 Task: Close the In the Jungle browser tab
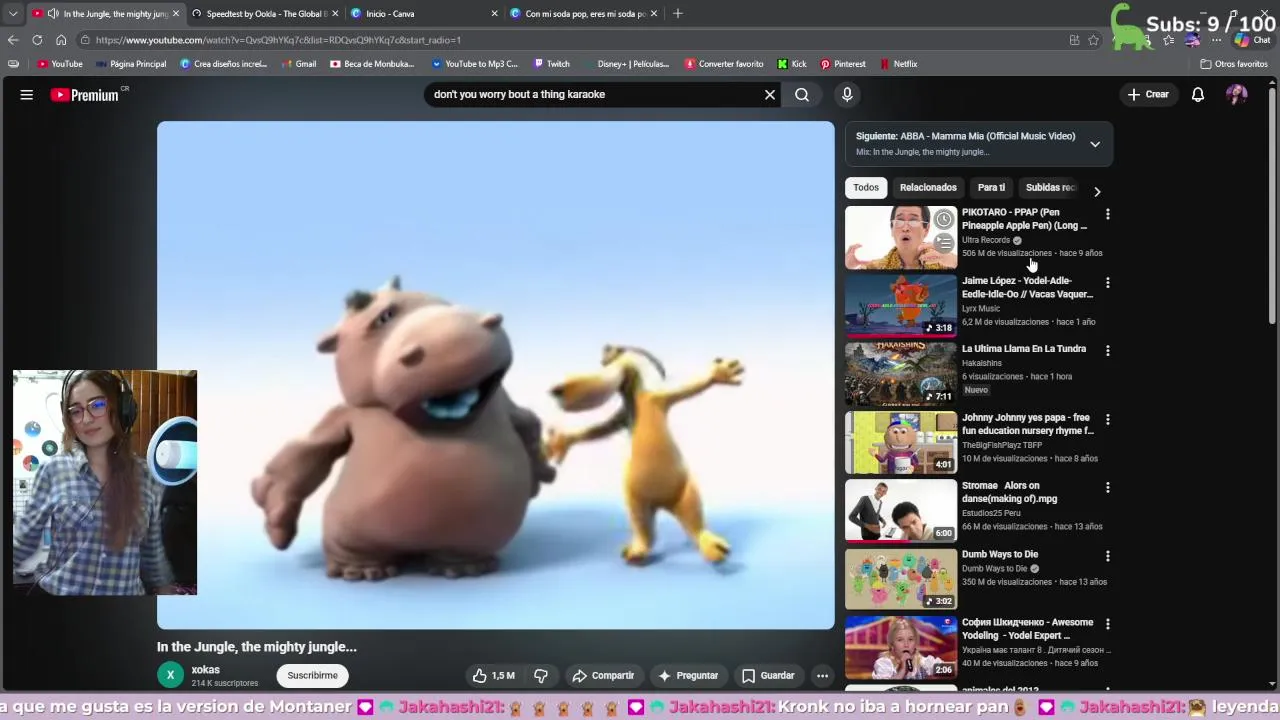[176, 14]
